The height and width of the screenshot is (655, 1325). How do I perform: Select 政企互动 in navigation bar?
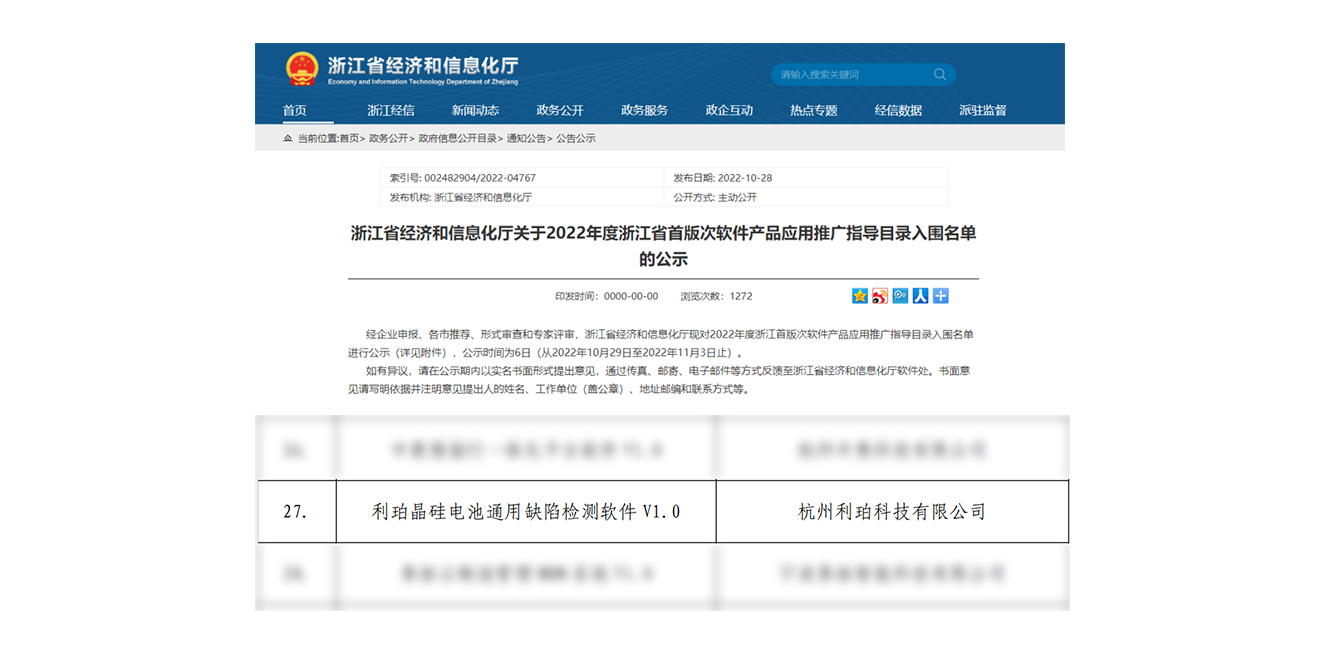point(729,110)
